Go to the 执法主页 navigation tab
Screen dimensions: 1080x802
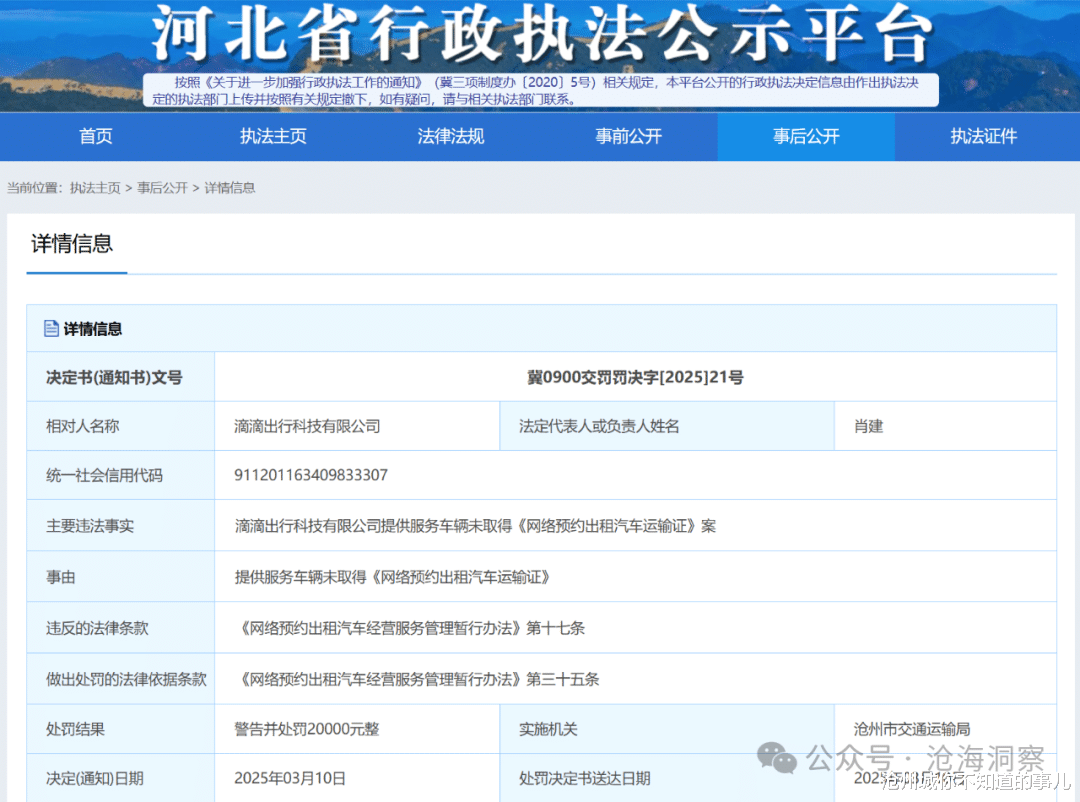273,136
